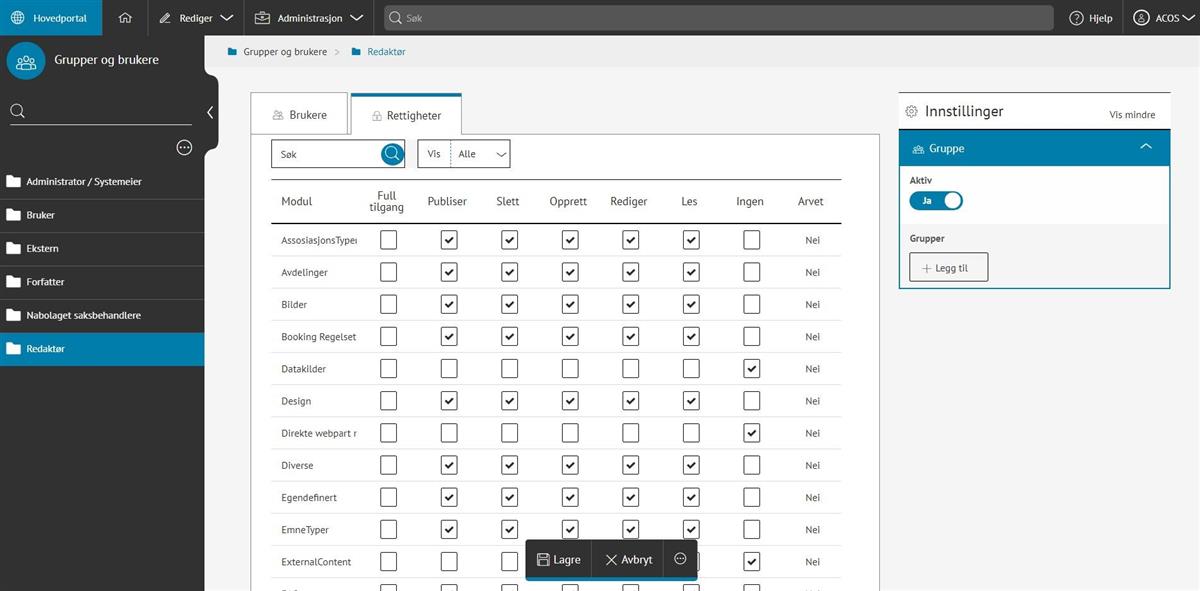
Task: Open the Vis Alle filter dropdown
Action: (480, 154)
